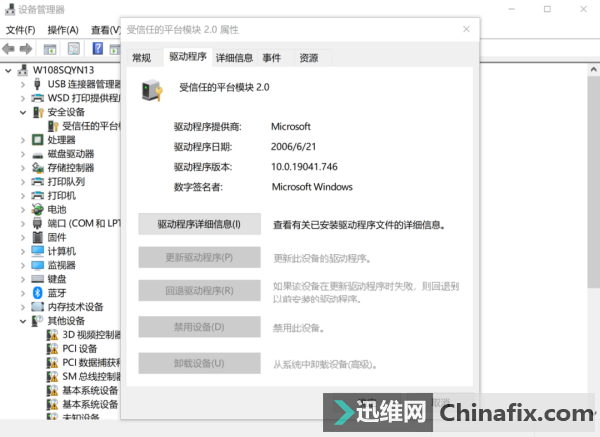600x437 pixels.
Task: Click the print queues icon
Action: (x=38, y=181)
